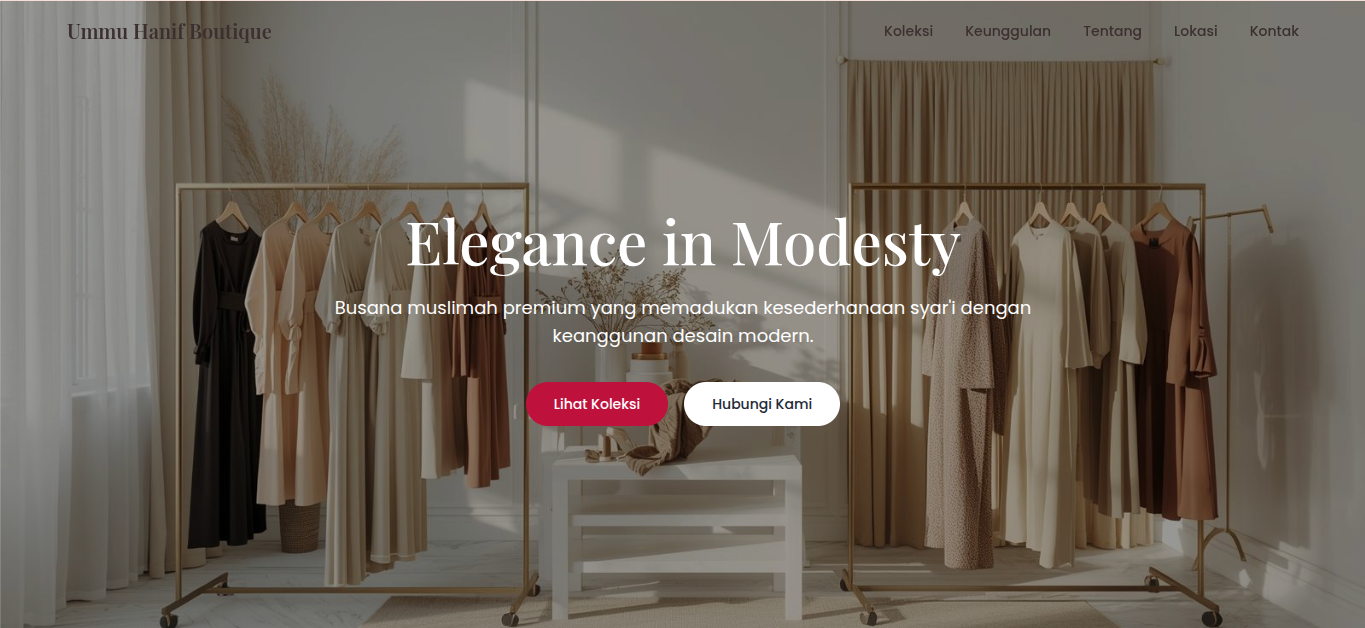Select Tentang in the navigation bar
The height and width of the screenshot is (628, 1365).
[x=1112, y=31]
